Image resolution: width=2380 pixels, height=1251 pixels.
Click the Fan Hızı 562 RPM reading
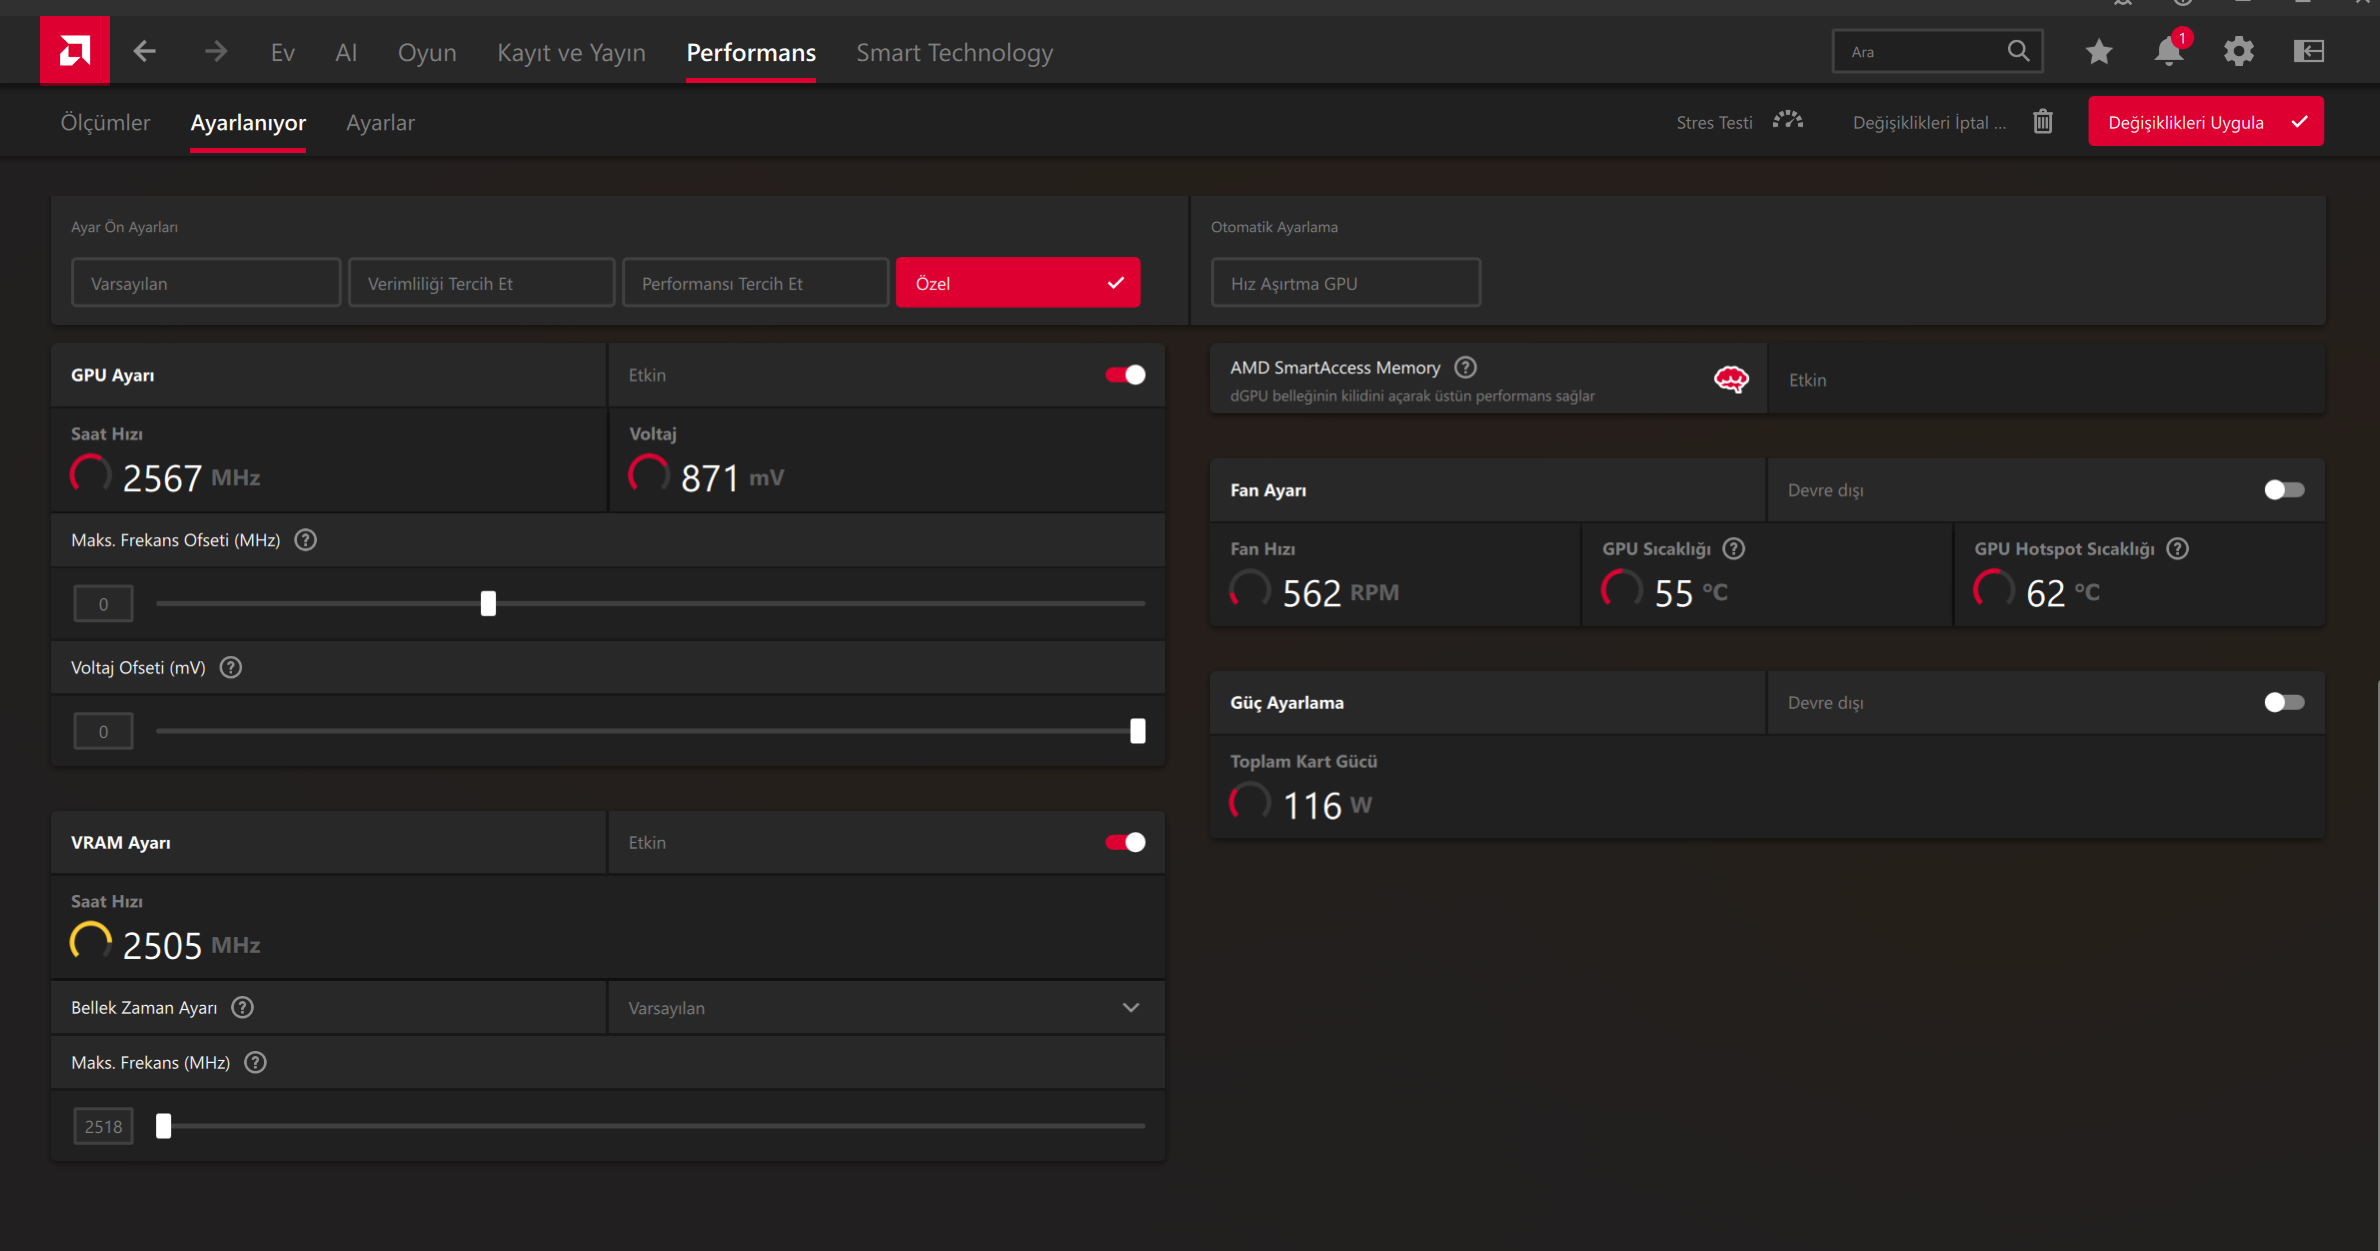click(1314, 592)
